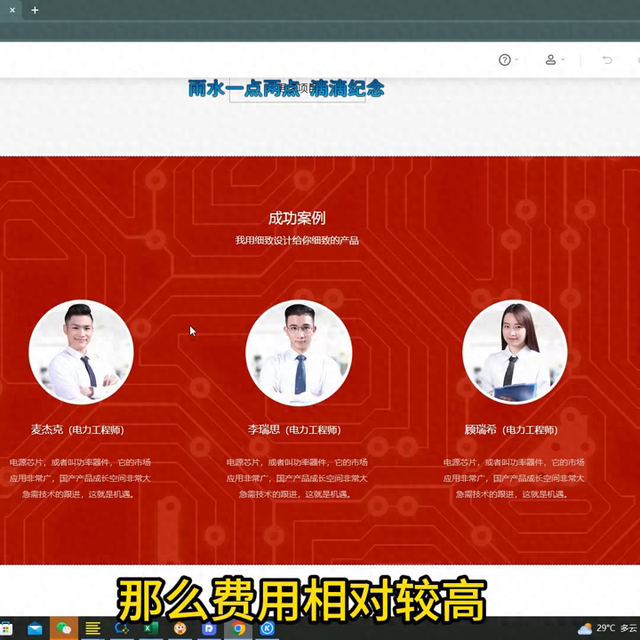Screen dimensions: 640x640
Task: Select description paragraph under 顾瑞希
Action: tap(513, 478)
